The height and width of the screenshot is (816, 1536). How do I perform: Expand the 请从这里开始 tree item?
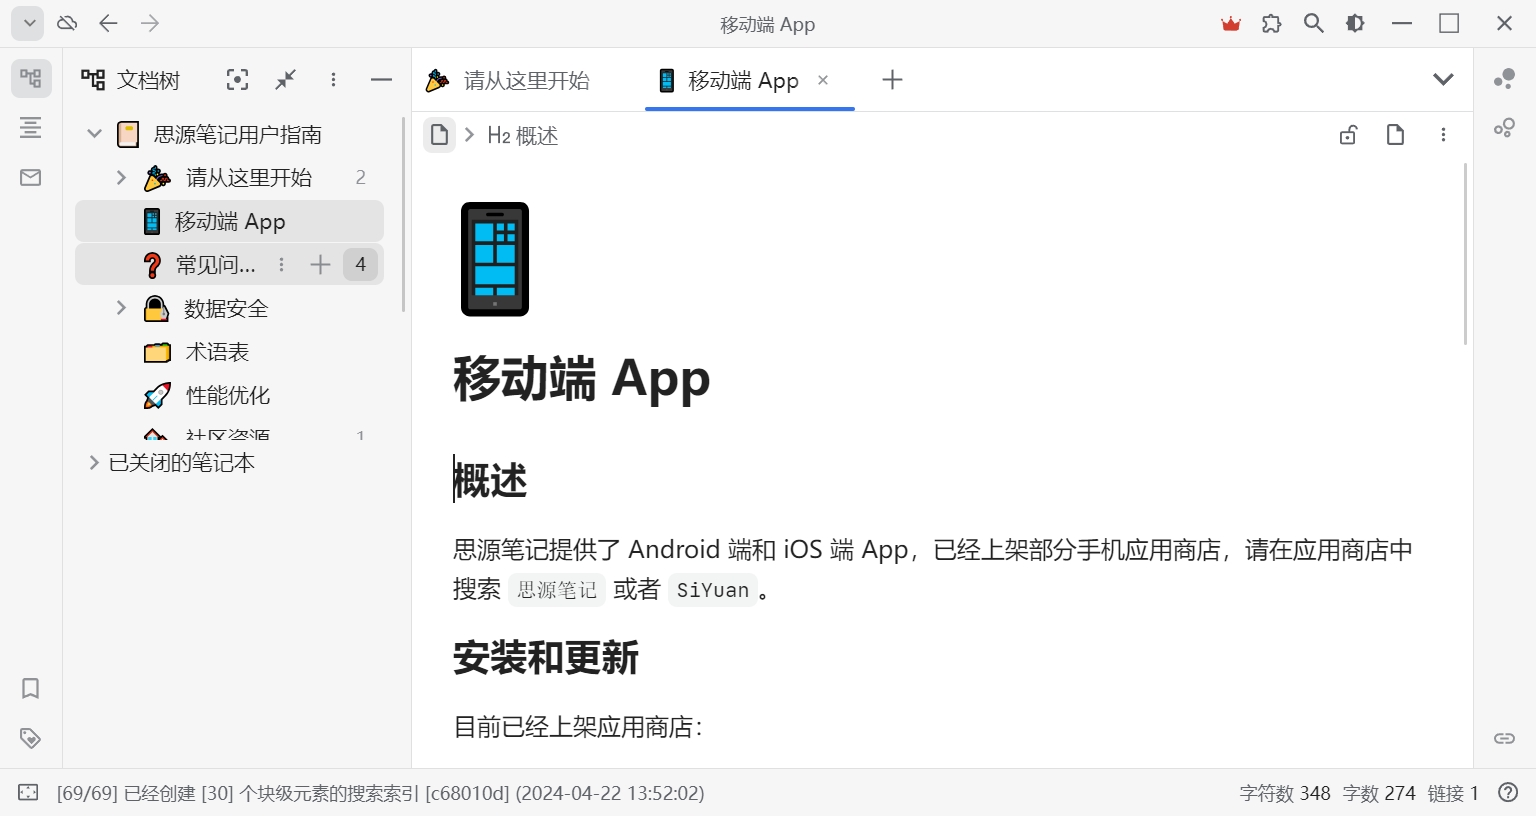[121, 177]
